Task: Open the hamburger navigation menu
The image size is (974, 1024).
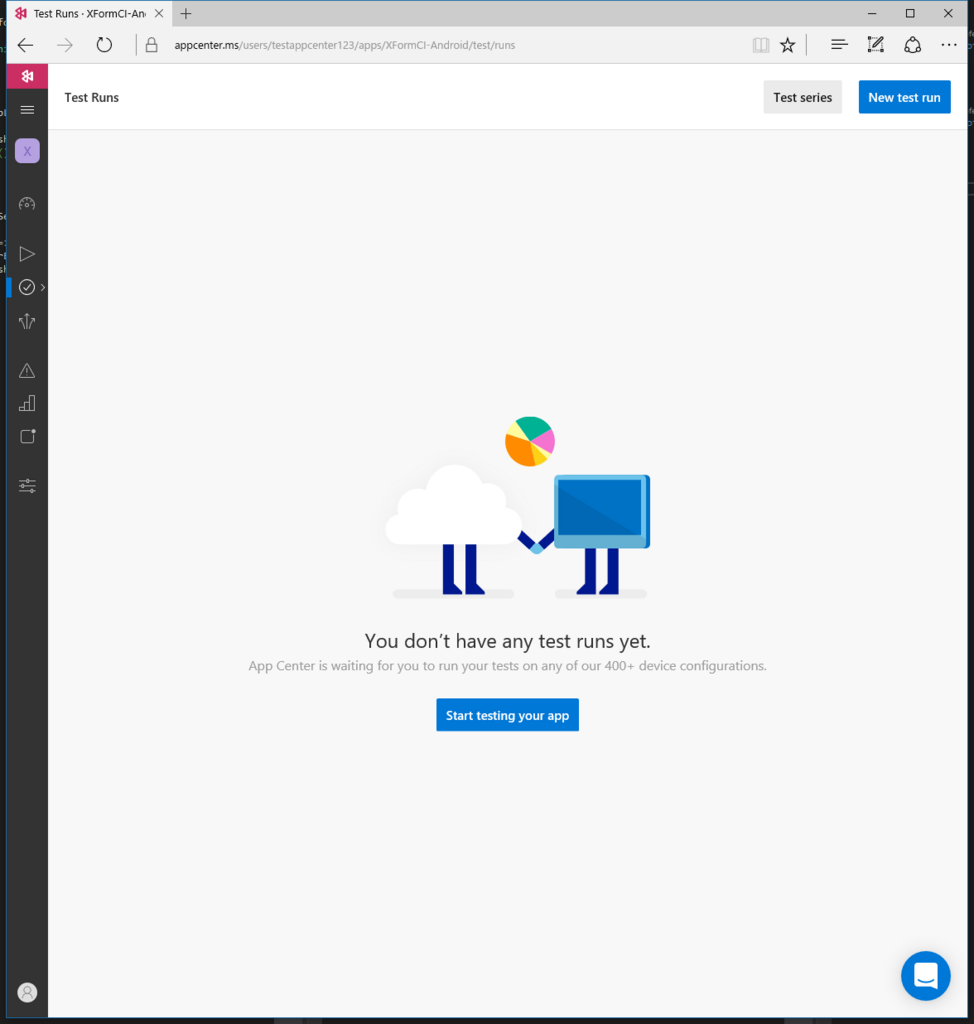Action: [27, 110]
